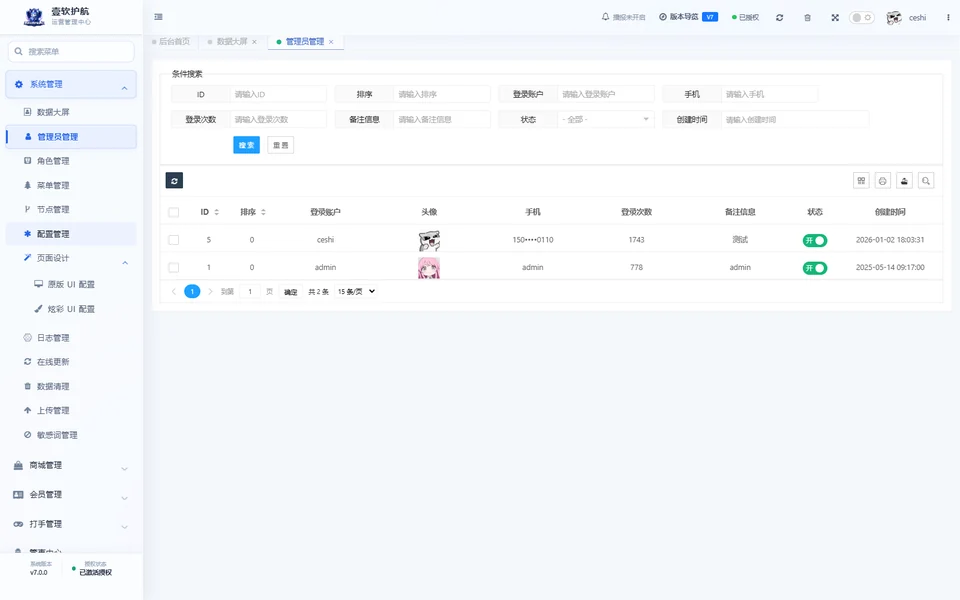Refresh the page using the header refresh icon
The image size is (960, 600).
pos(779,18)
